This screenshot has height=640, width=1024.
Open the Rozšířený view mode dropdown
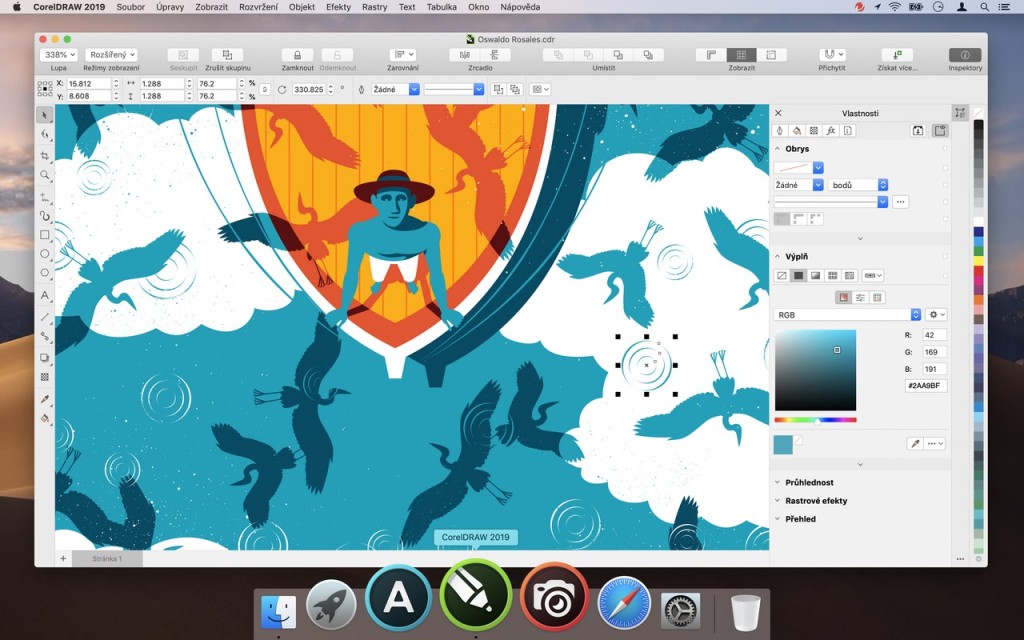click(x=112, y=55)
